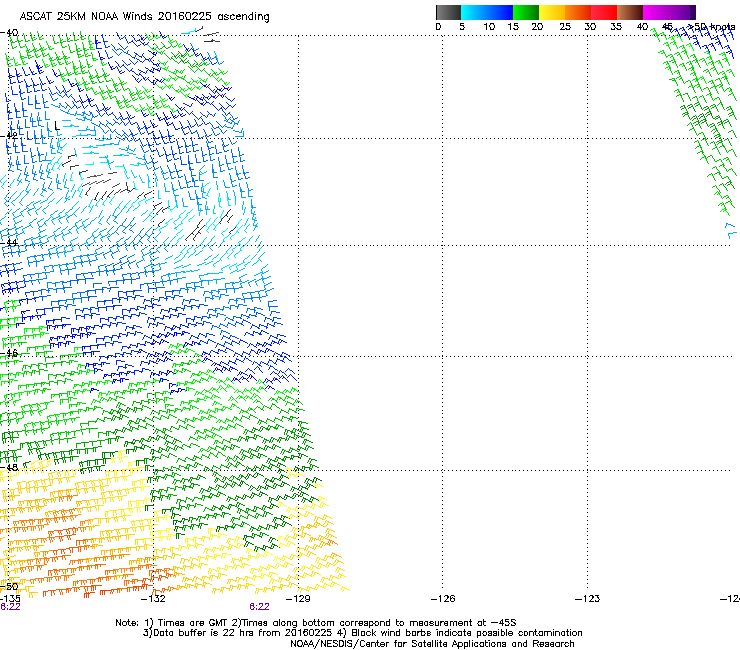
Task: Click the '-132' longitude axis label
Action: 153,599
